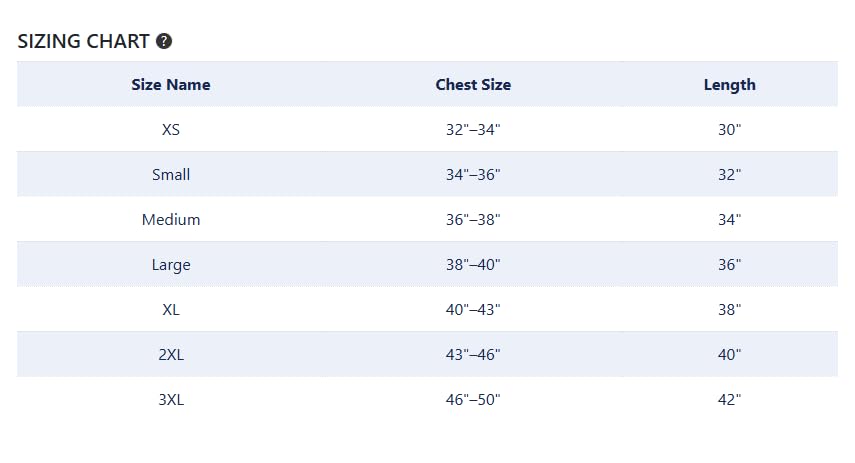The width and height of the screenshot is (855, 463).
Task: Click the 30" length cell
Action: (x=730, y=130)
